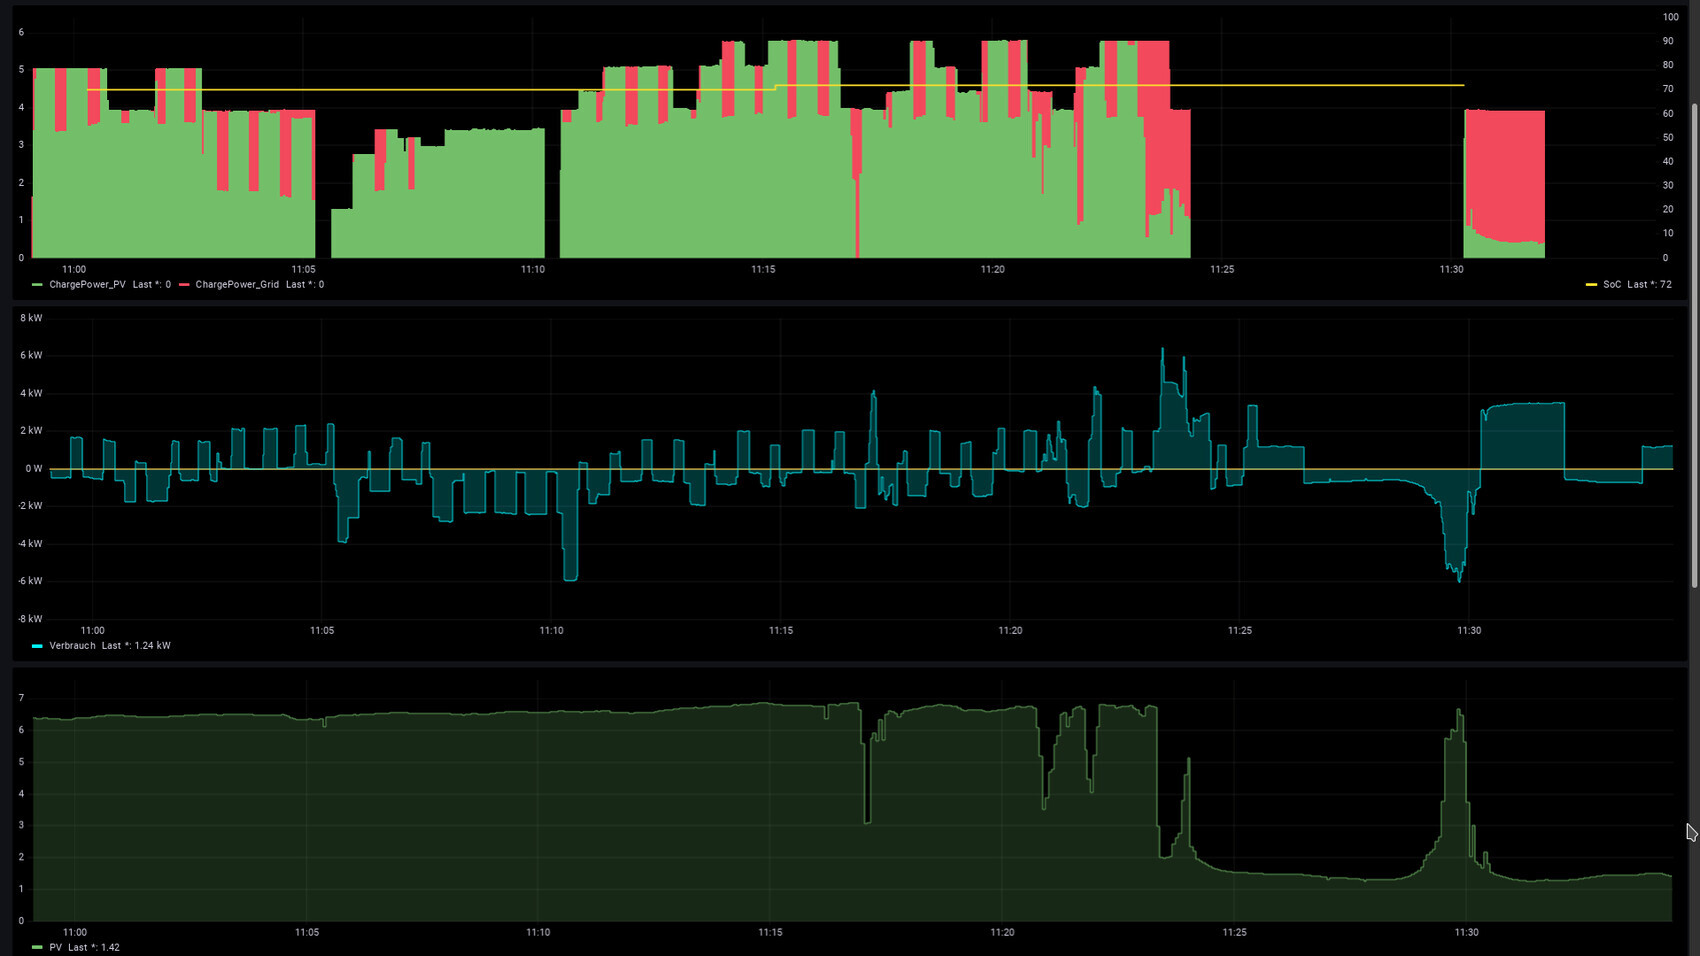
Task: Toggle the PV series legend label
Action: (55, 947)
